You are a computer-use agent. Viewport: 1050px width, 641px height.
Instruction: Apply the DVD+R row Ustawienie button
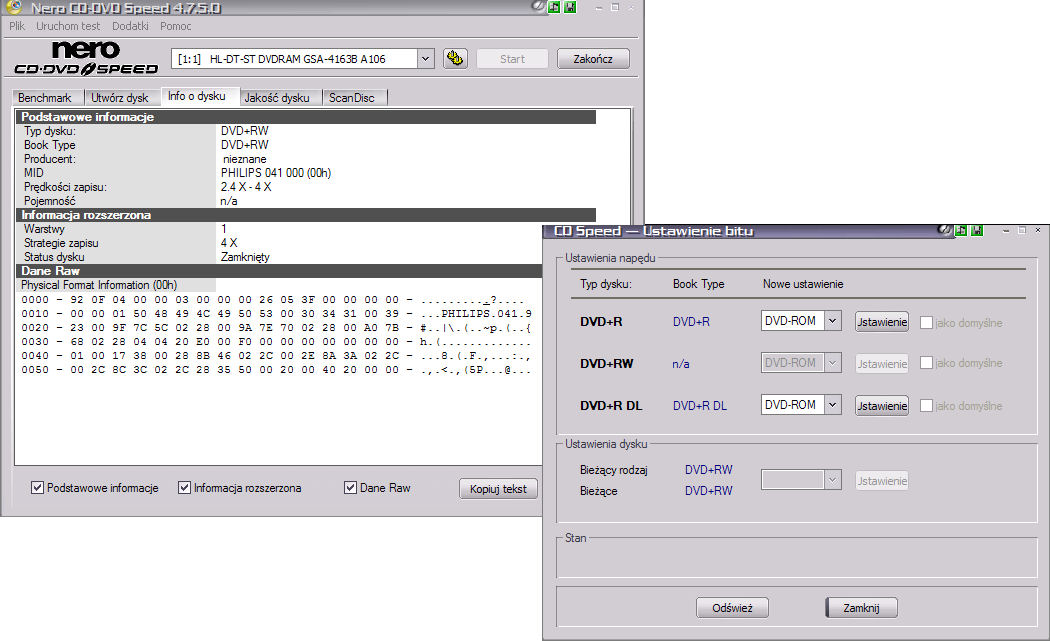tap(882, 322)
